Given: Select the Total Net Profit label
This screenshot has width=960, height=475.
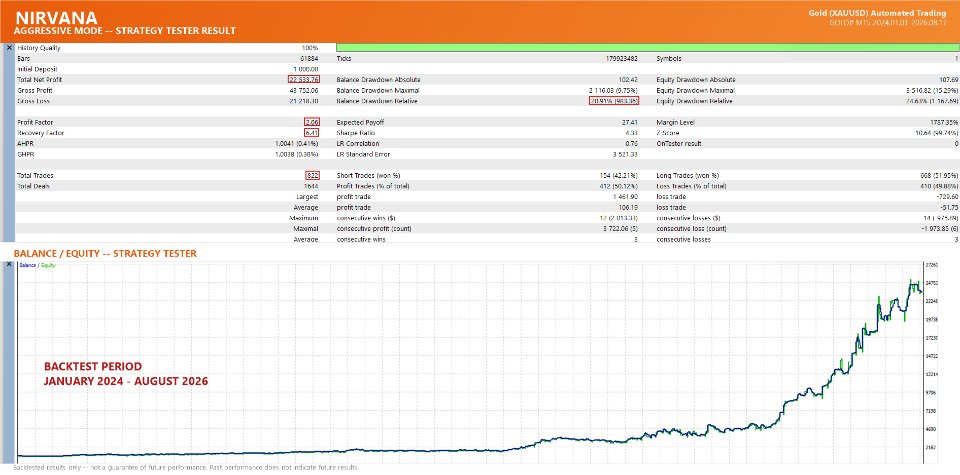Looking at the screenshot, I should click(x=40, y=80).
